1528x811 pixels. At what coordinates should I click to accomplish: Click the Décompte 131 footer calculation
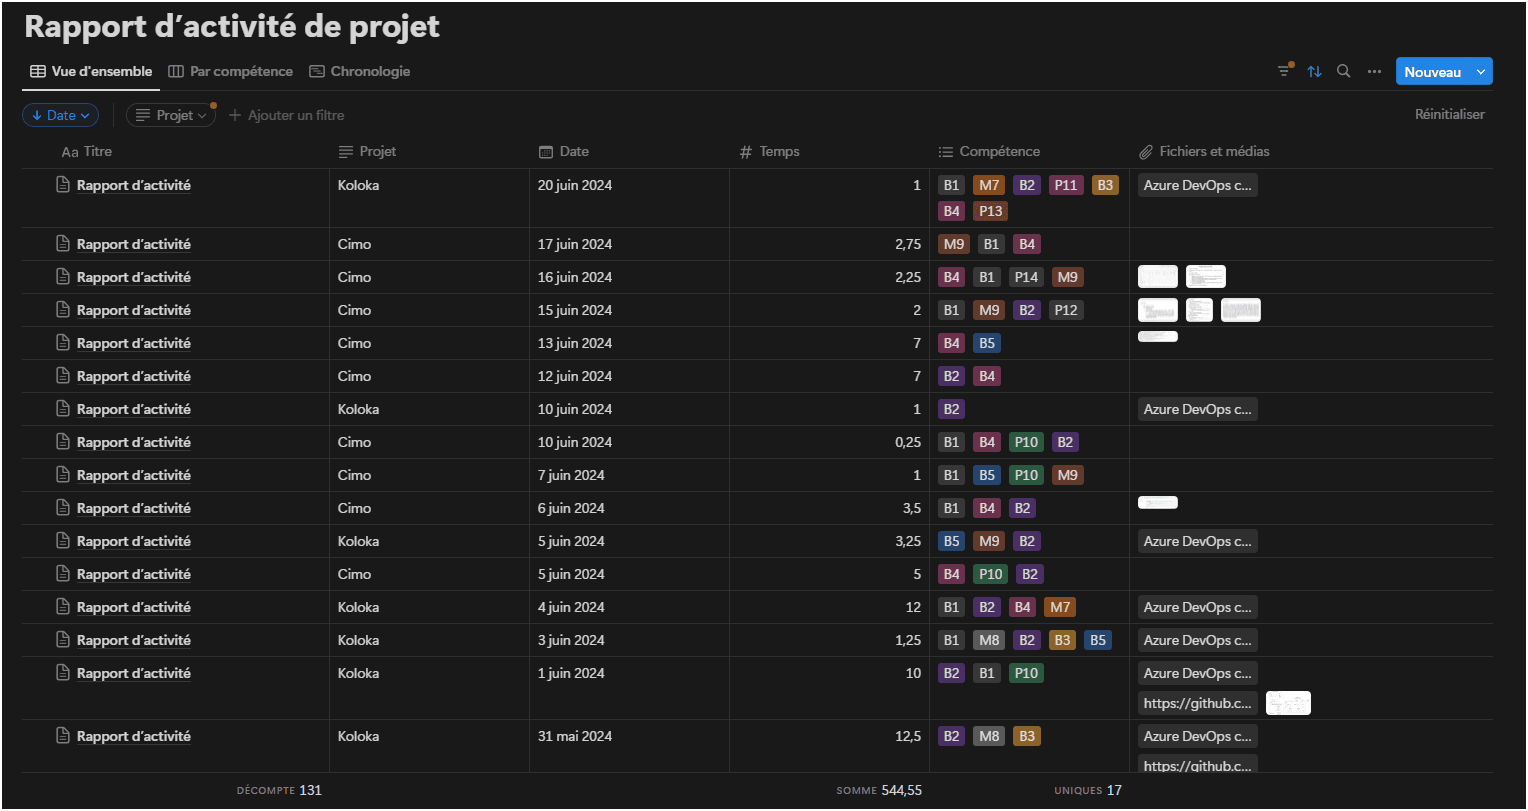pyautogui.click(x=279, y=790)
